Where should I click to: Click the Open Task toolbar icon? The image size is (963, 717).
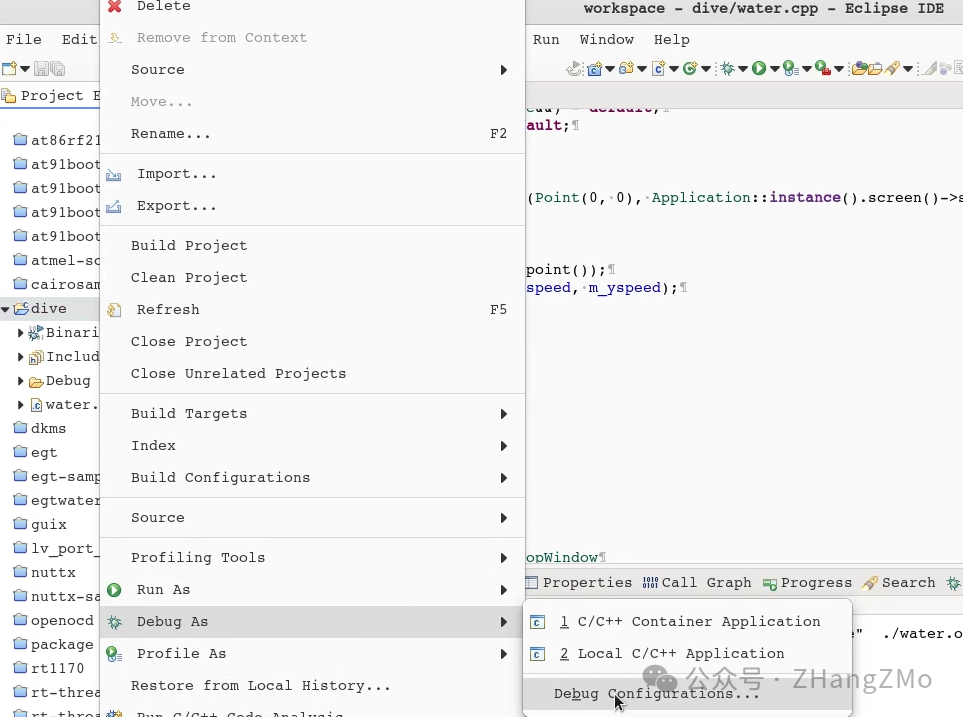click(875, 69)
